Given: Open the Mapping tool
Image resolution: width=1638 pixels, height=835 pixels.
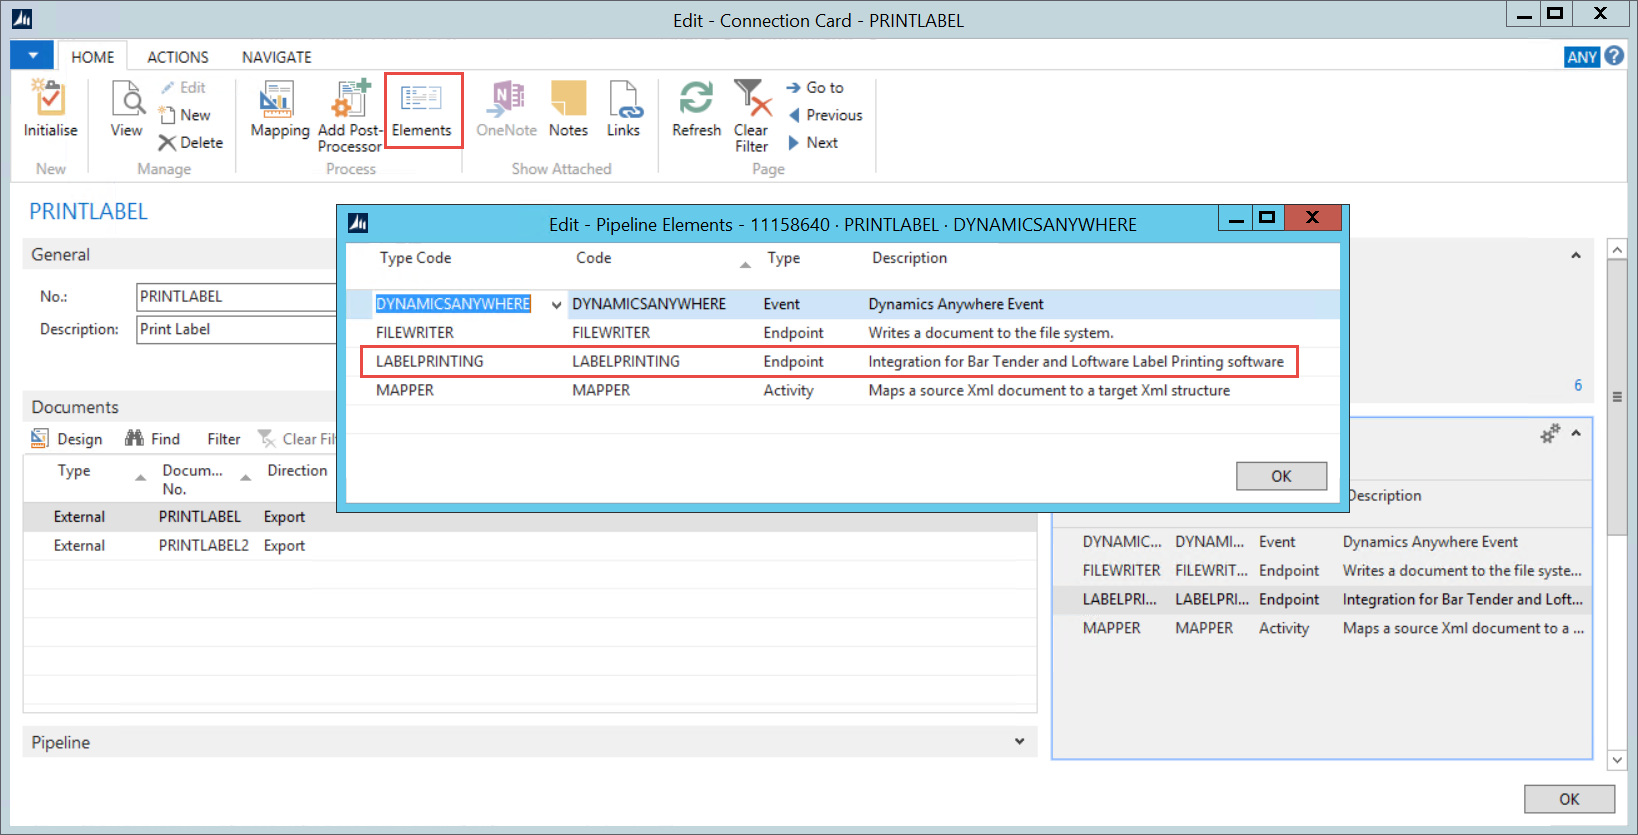Looking at the screenshot, I should (279, 110).
